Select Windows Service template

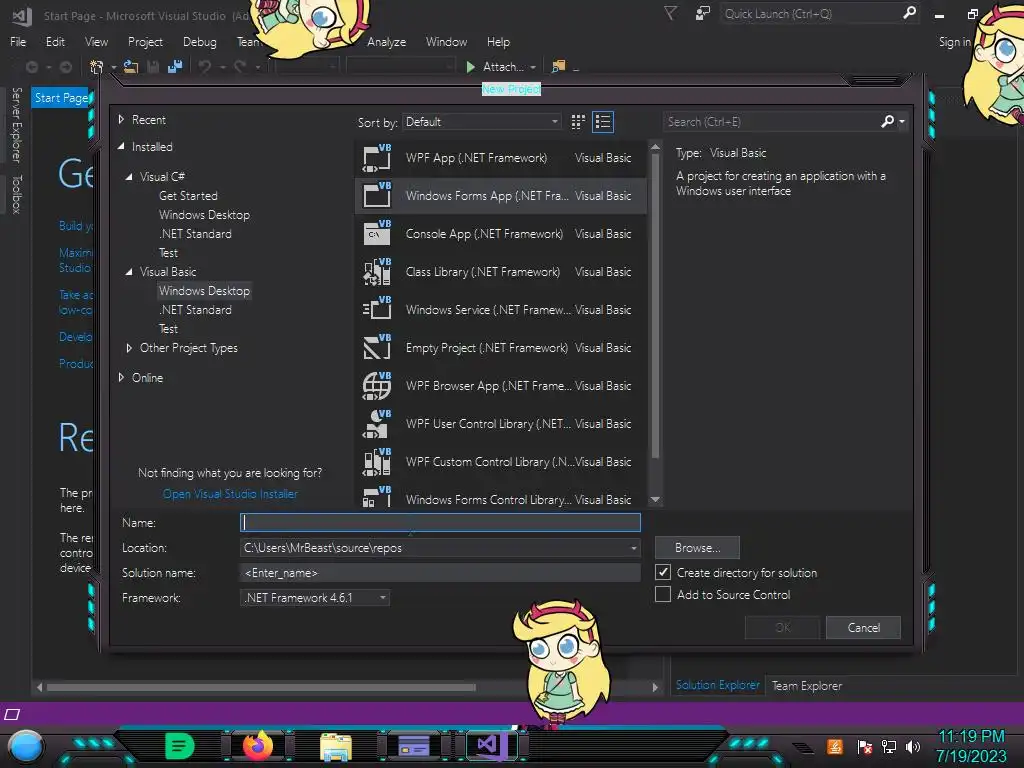[501, 310]
